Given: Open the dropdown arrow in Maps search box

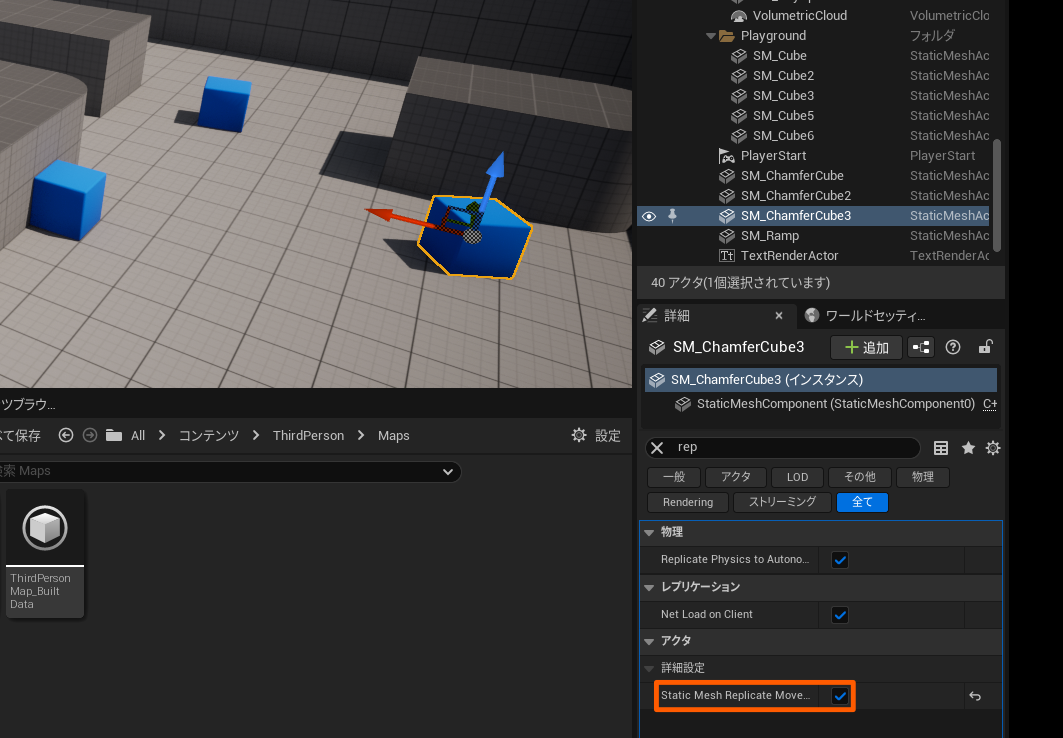Looking at the screenshot, I should [x=447, y=471].
